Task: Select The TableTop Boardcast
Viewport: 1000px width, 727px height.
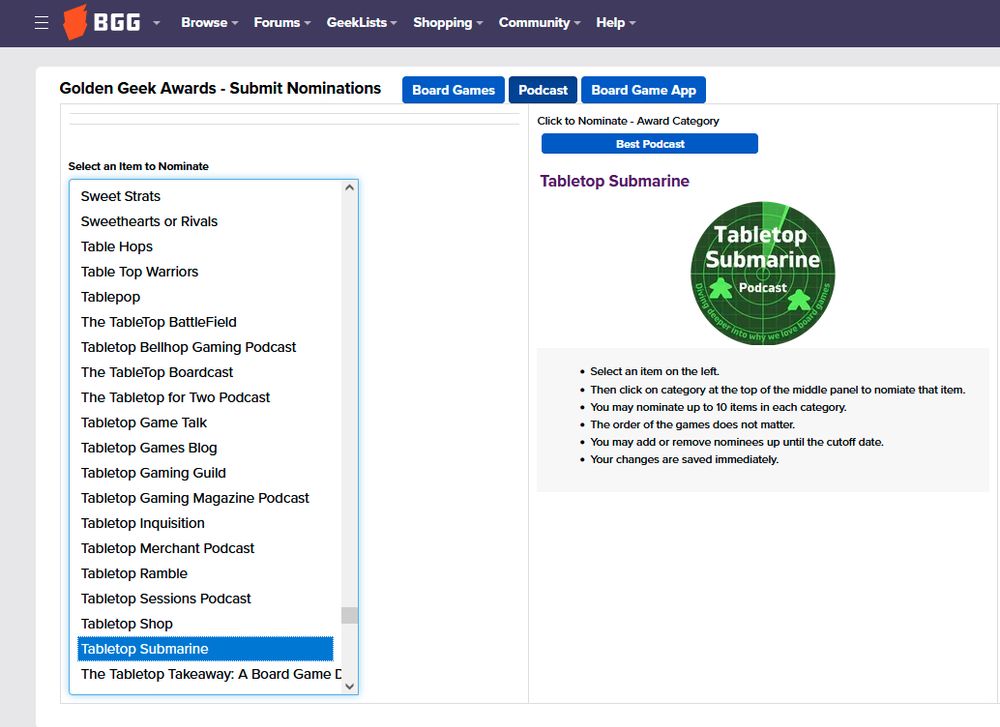Action: (205, 372)
